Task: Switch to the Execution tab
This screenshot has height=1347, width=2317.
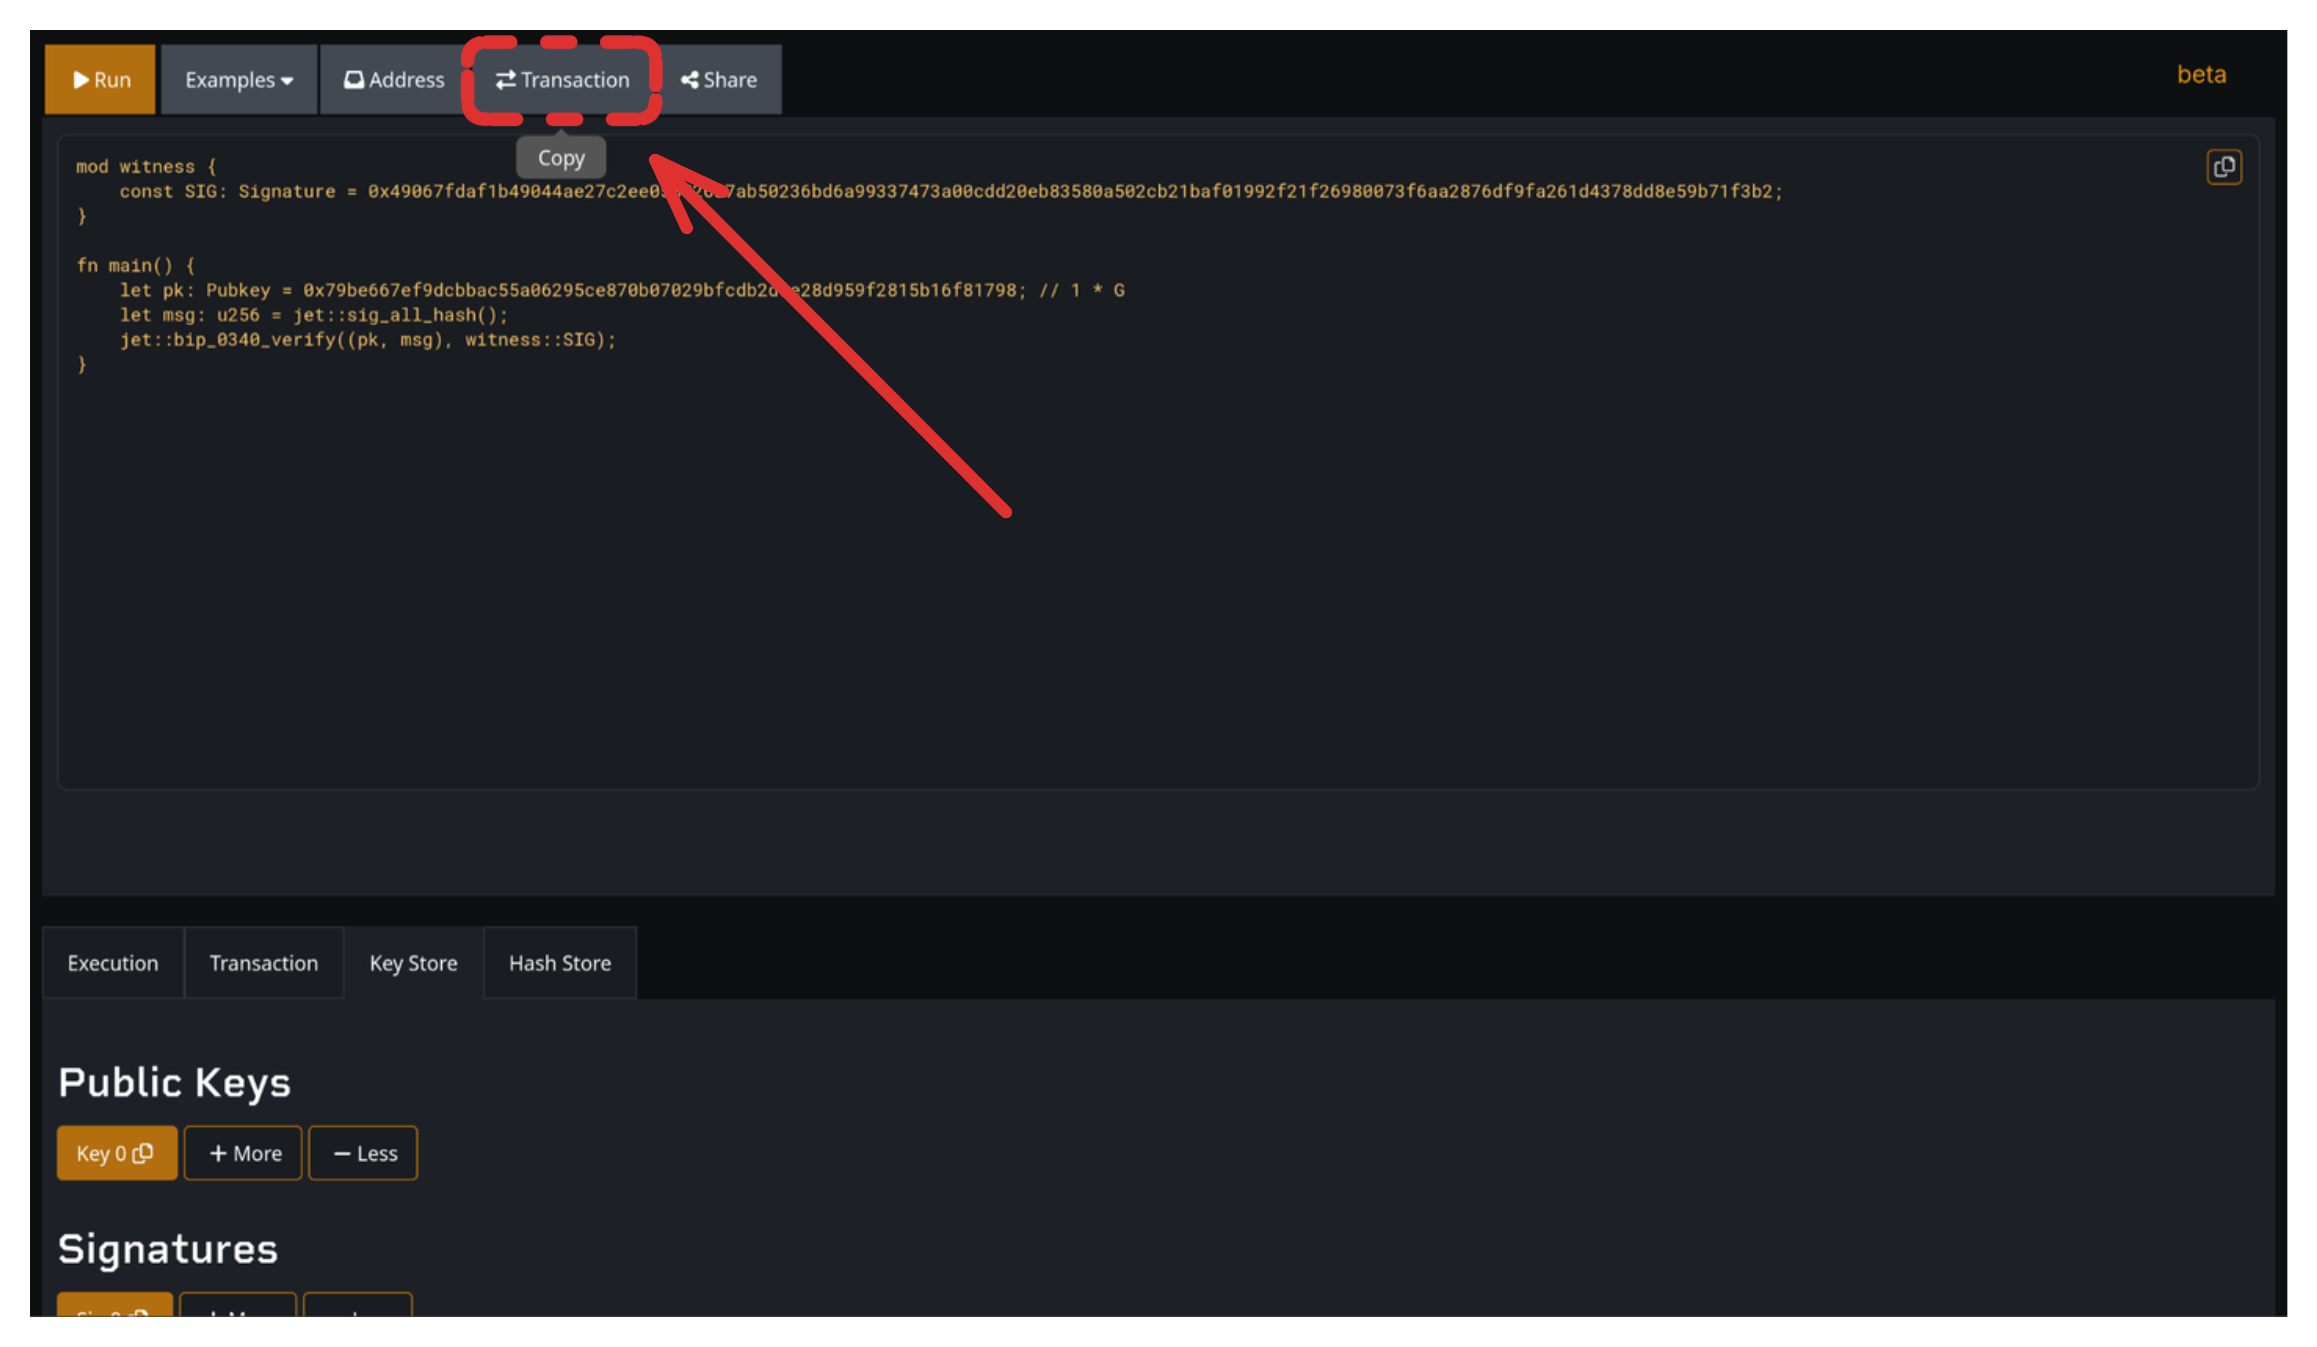Action: [x=113, y=963]
